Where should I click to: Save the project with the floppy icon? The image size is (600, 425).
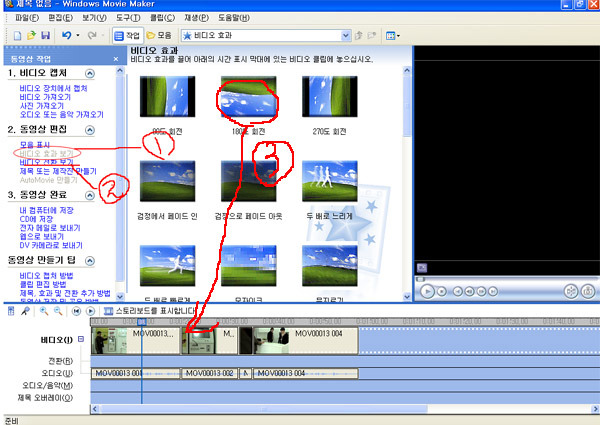click(x=46, y=36)
